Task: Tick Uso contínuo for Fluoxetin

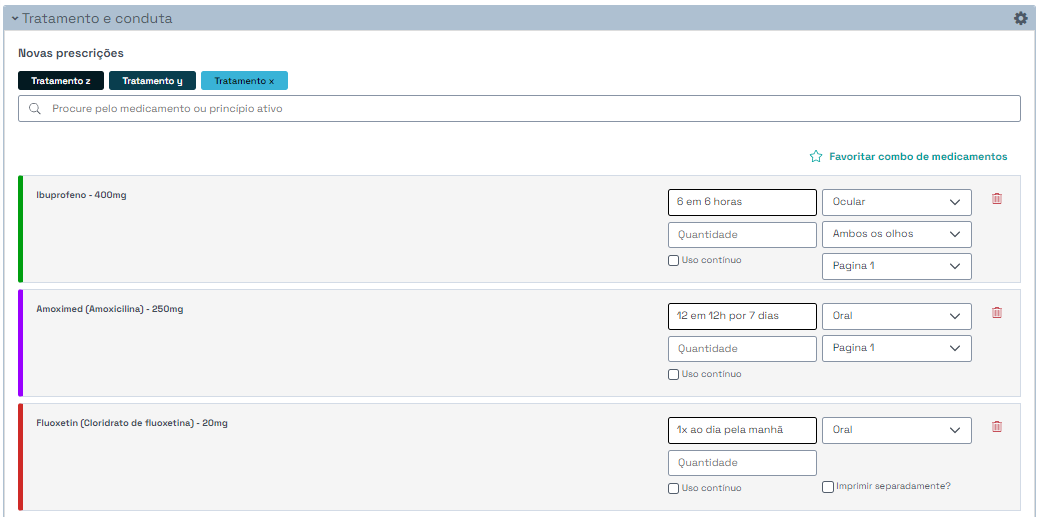Action: (x=674, y=488)
